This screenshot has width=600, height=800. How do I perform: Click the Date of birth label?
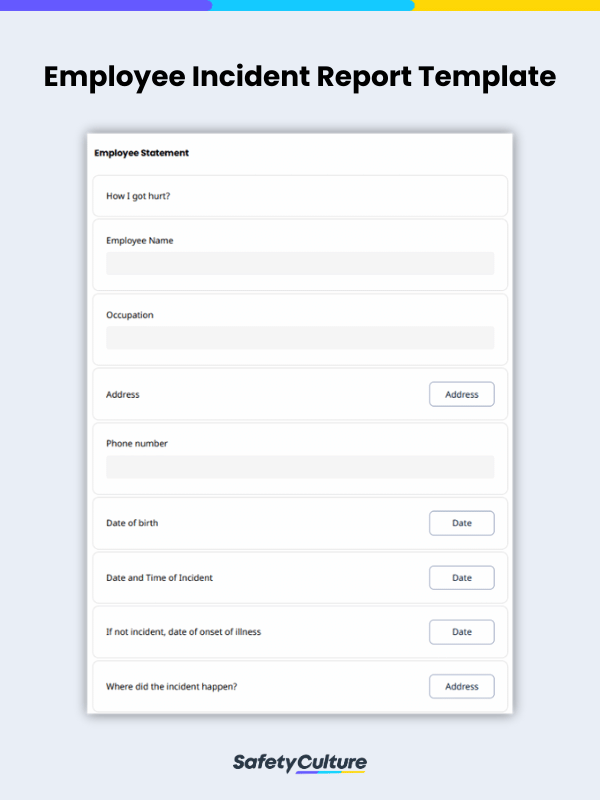131,522
